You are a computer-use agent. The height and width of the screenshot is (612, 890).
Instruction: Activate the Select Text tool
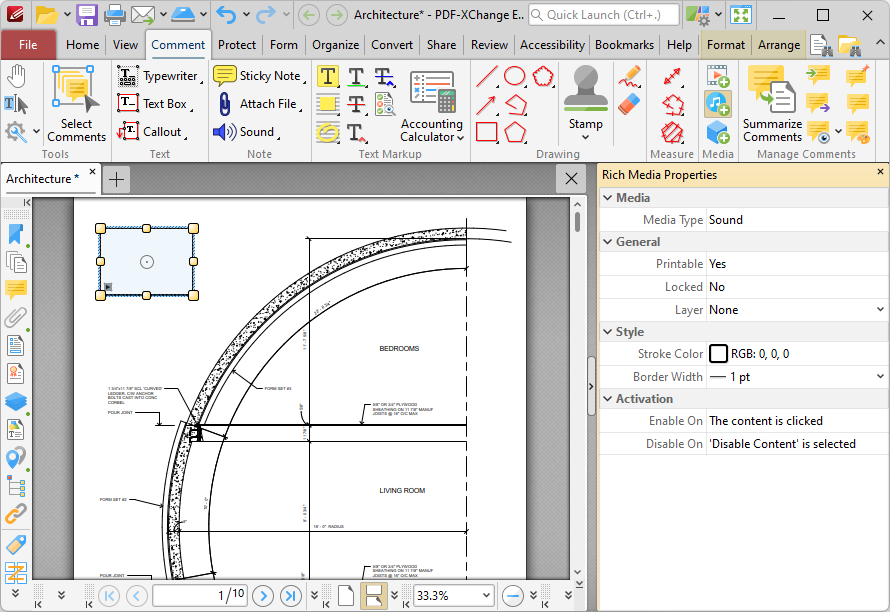pos(16,104)
